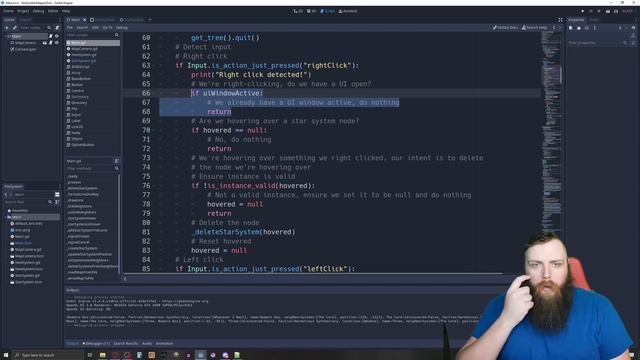
Task: Open Windows Start menu
Action: [6, 355]
